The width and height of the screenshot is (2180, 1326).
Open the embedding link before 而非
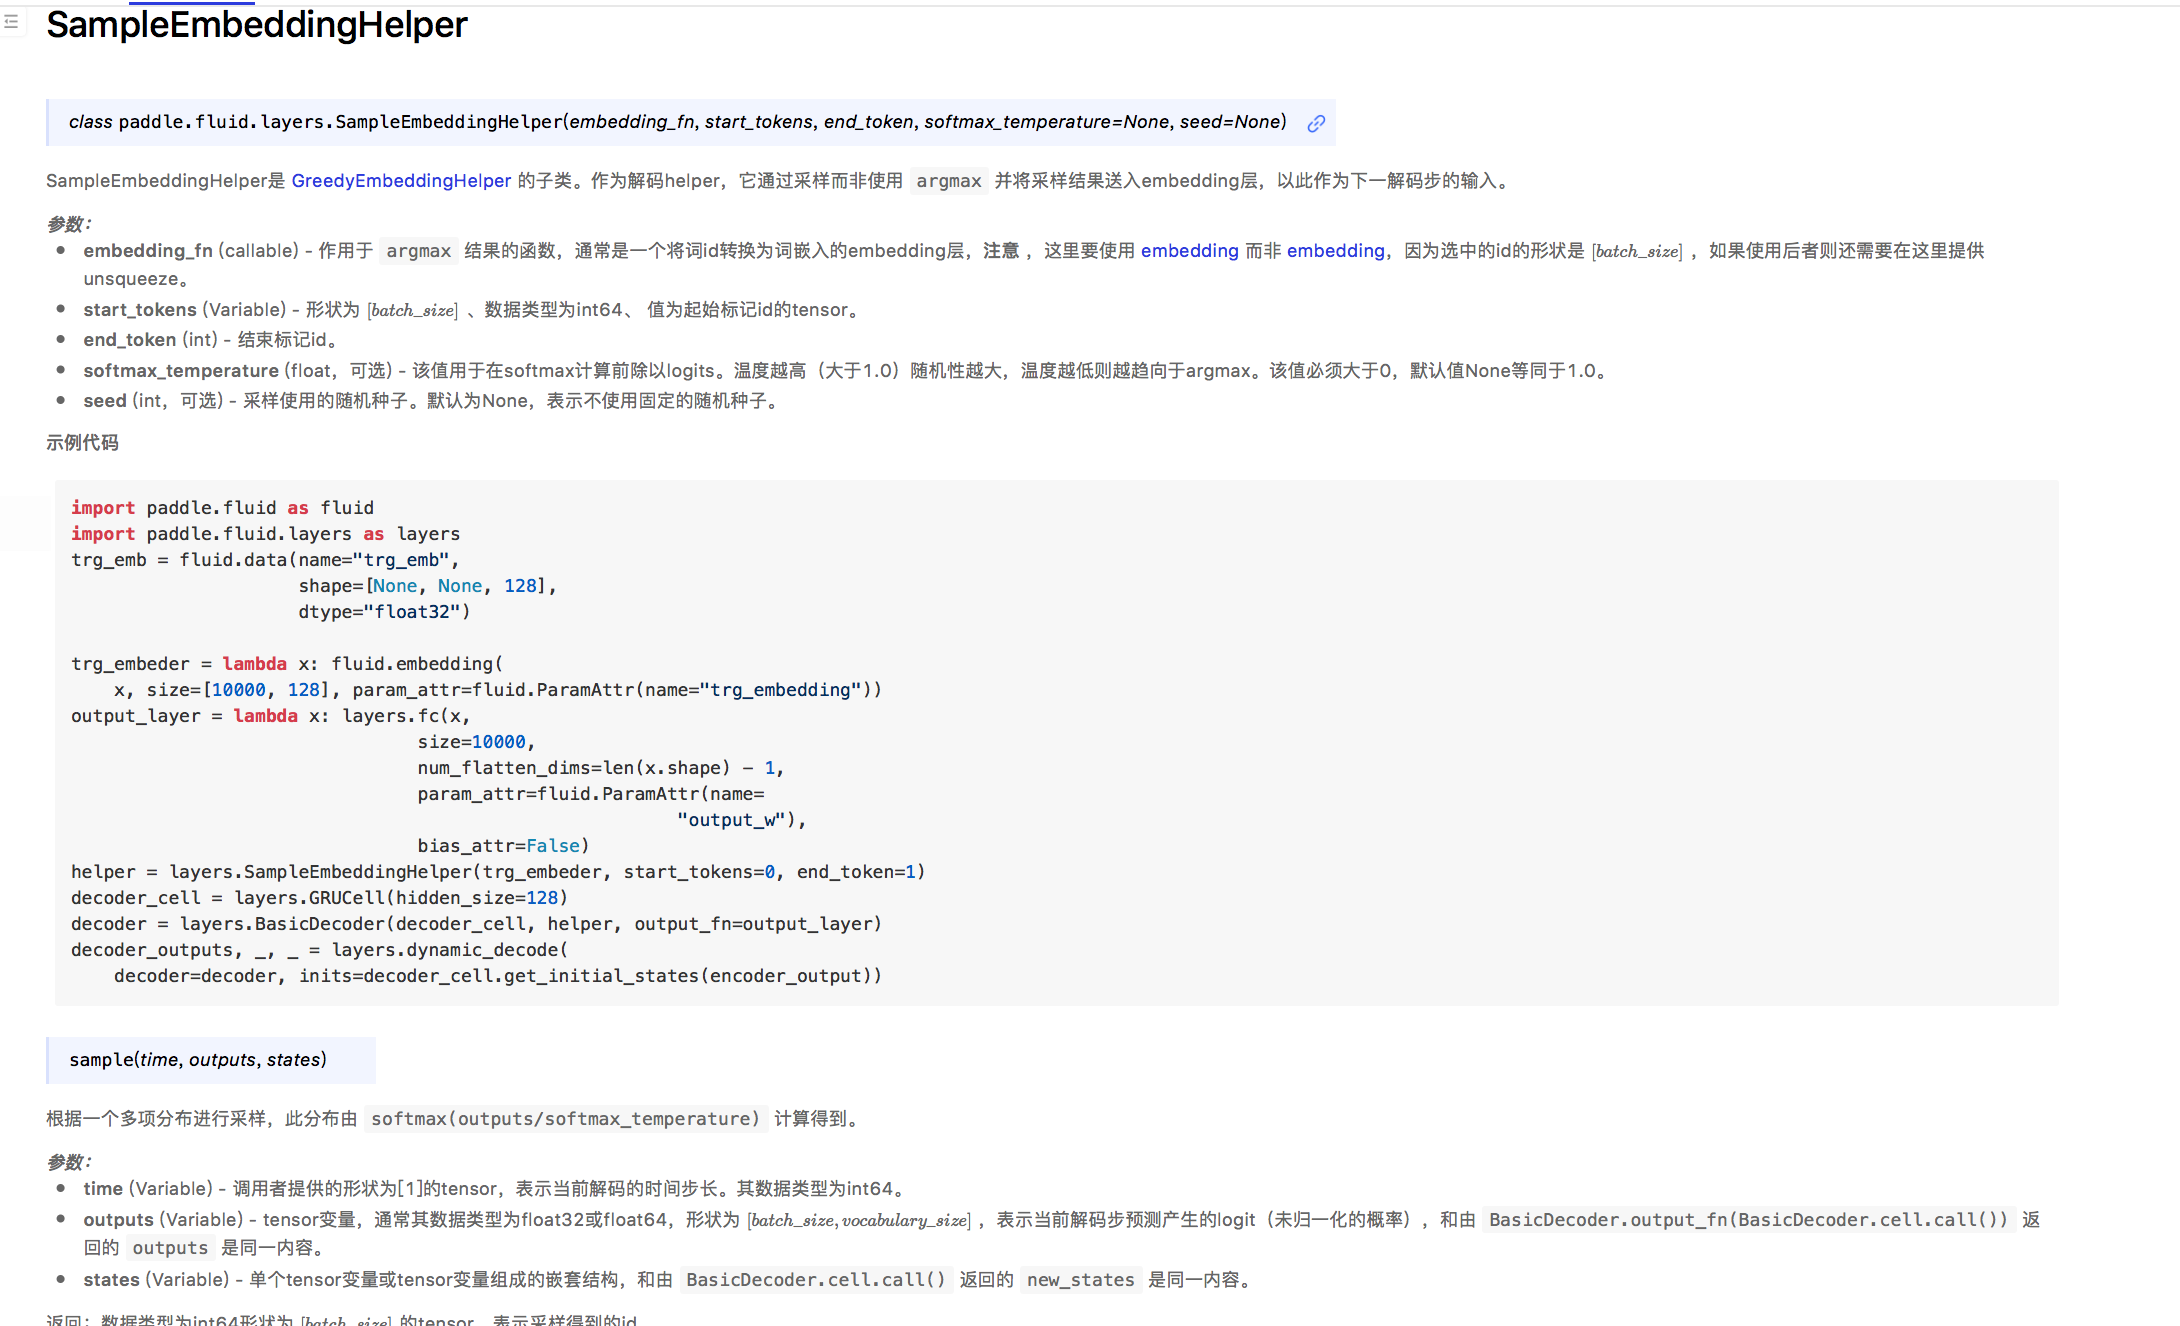point(1189,251)
